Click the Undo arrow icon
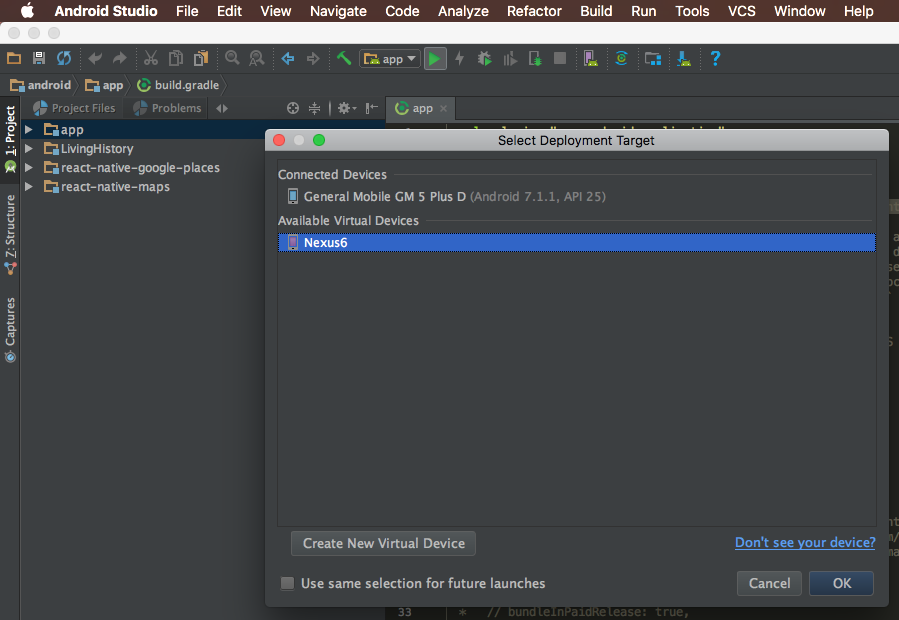This screenshot has width=899, height=620. [x=95, y=59]
